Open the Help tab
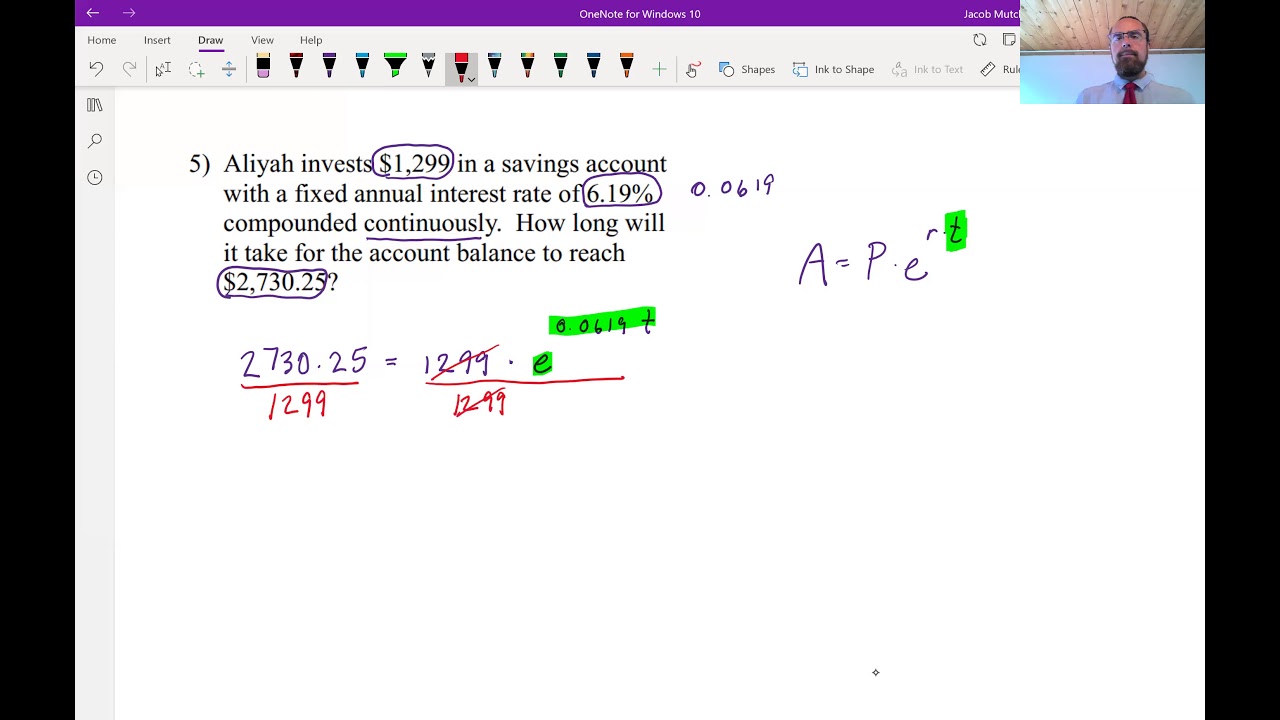1280x720 pixels. tap(311, 40)
